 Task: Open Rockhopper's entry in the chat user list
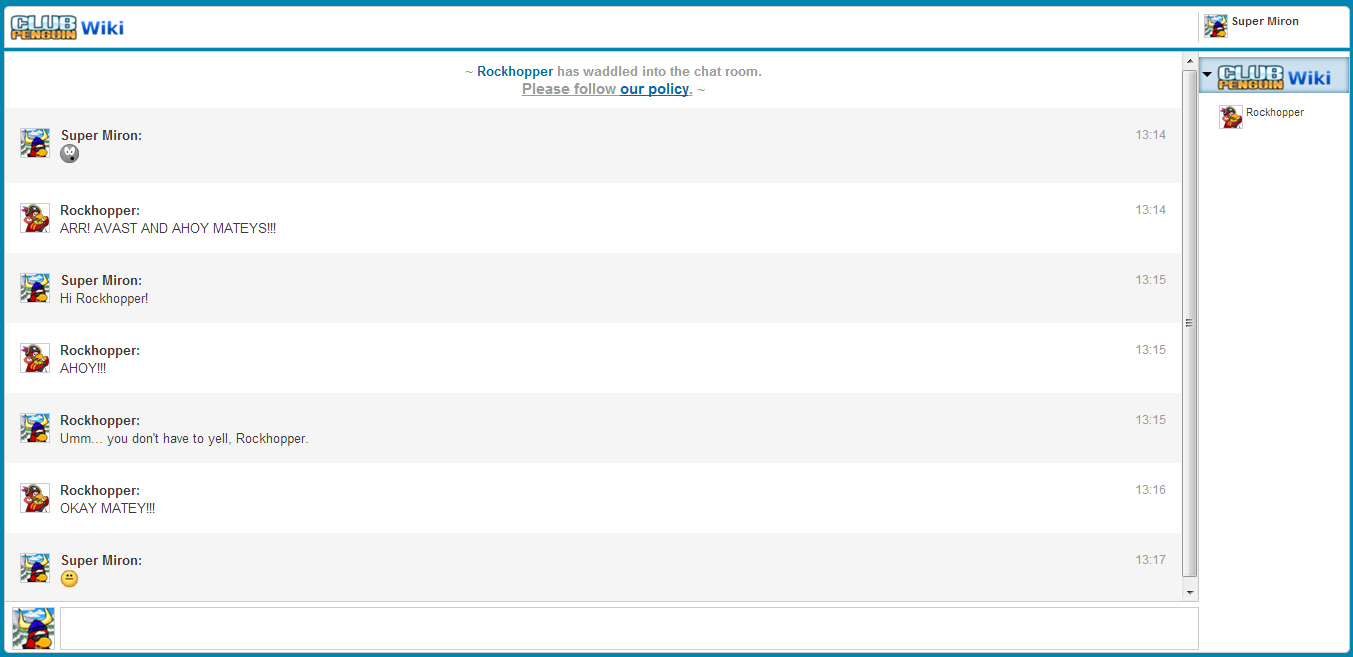point(1276,112)
